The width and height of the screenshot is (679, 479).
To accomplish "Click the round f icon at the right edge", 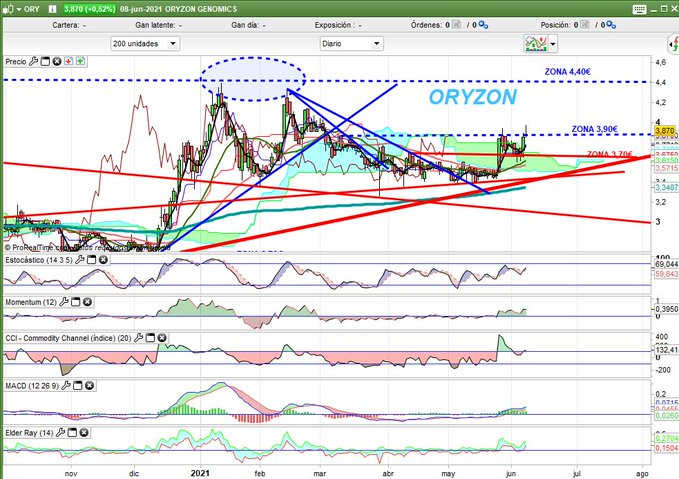I will [x=673, y=44].
